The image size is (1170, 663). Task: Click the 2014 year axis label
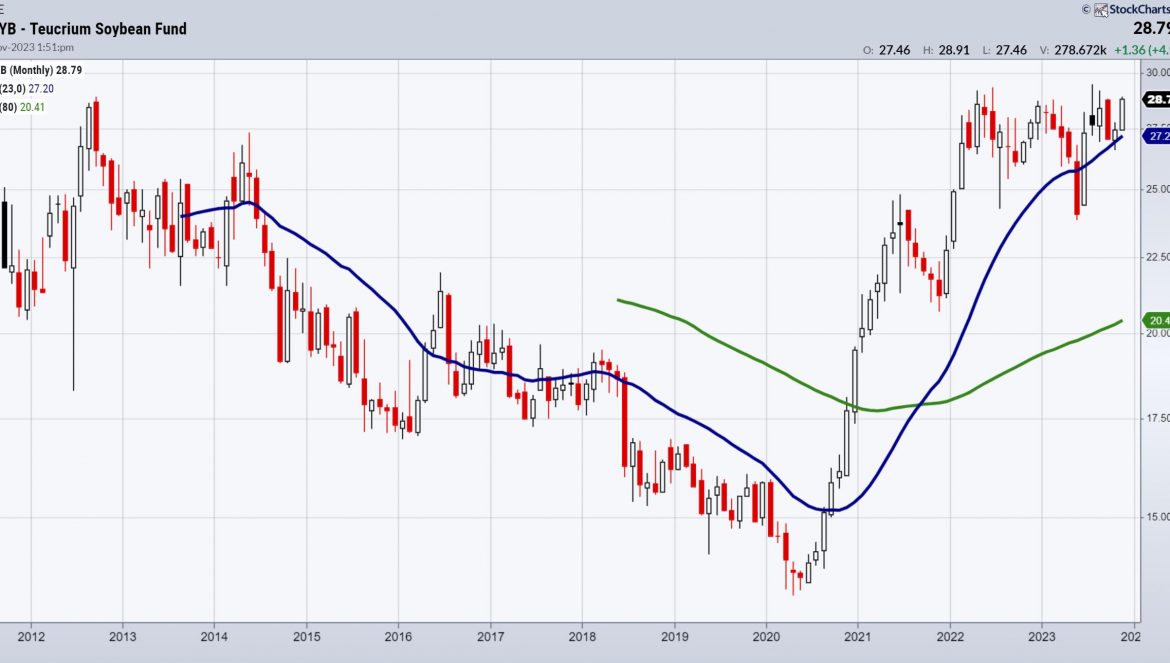[214, 637]
